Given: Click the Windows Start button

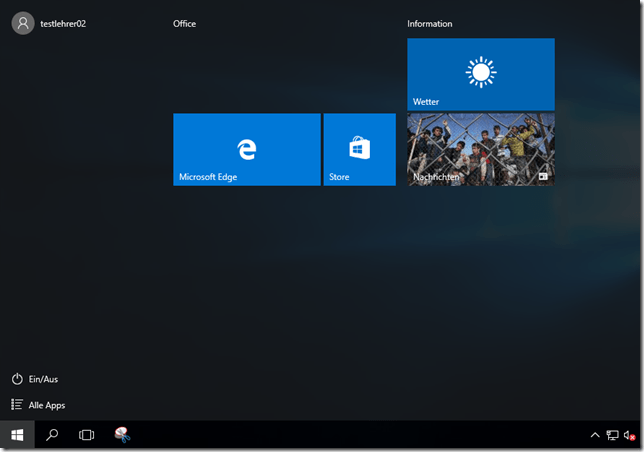Looking at the screenshot, I should pos(17,435).
